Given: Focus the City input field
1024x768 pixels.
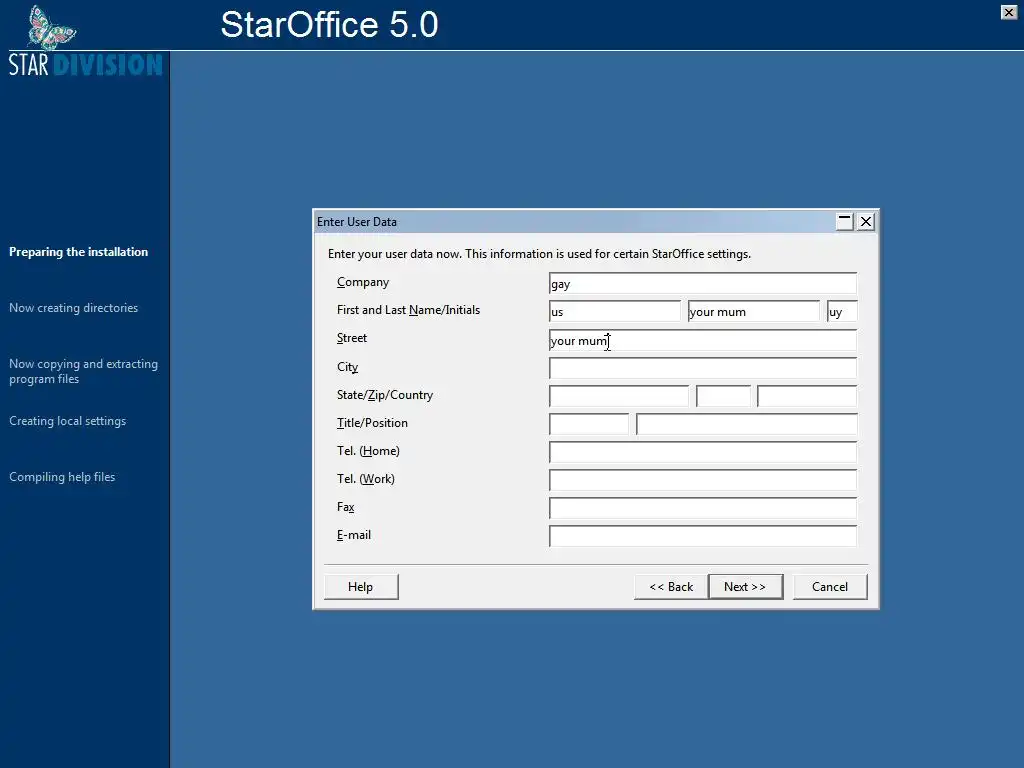Looking at the screenshot, I should coord(703,368).
